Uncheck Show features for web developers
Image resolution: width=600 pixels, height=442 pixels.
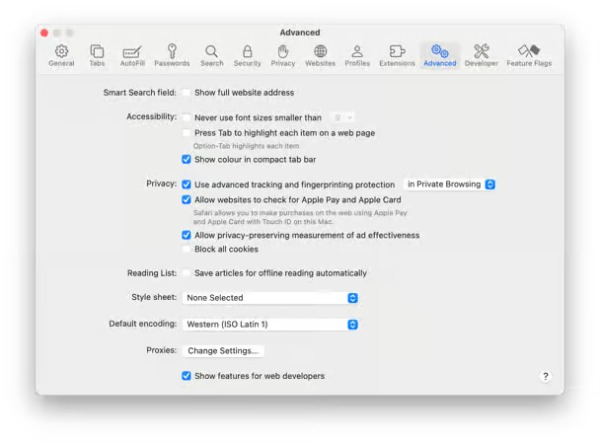click(186, 376)
